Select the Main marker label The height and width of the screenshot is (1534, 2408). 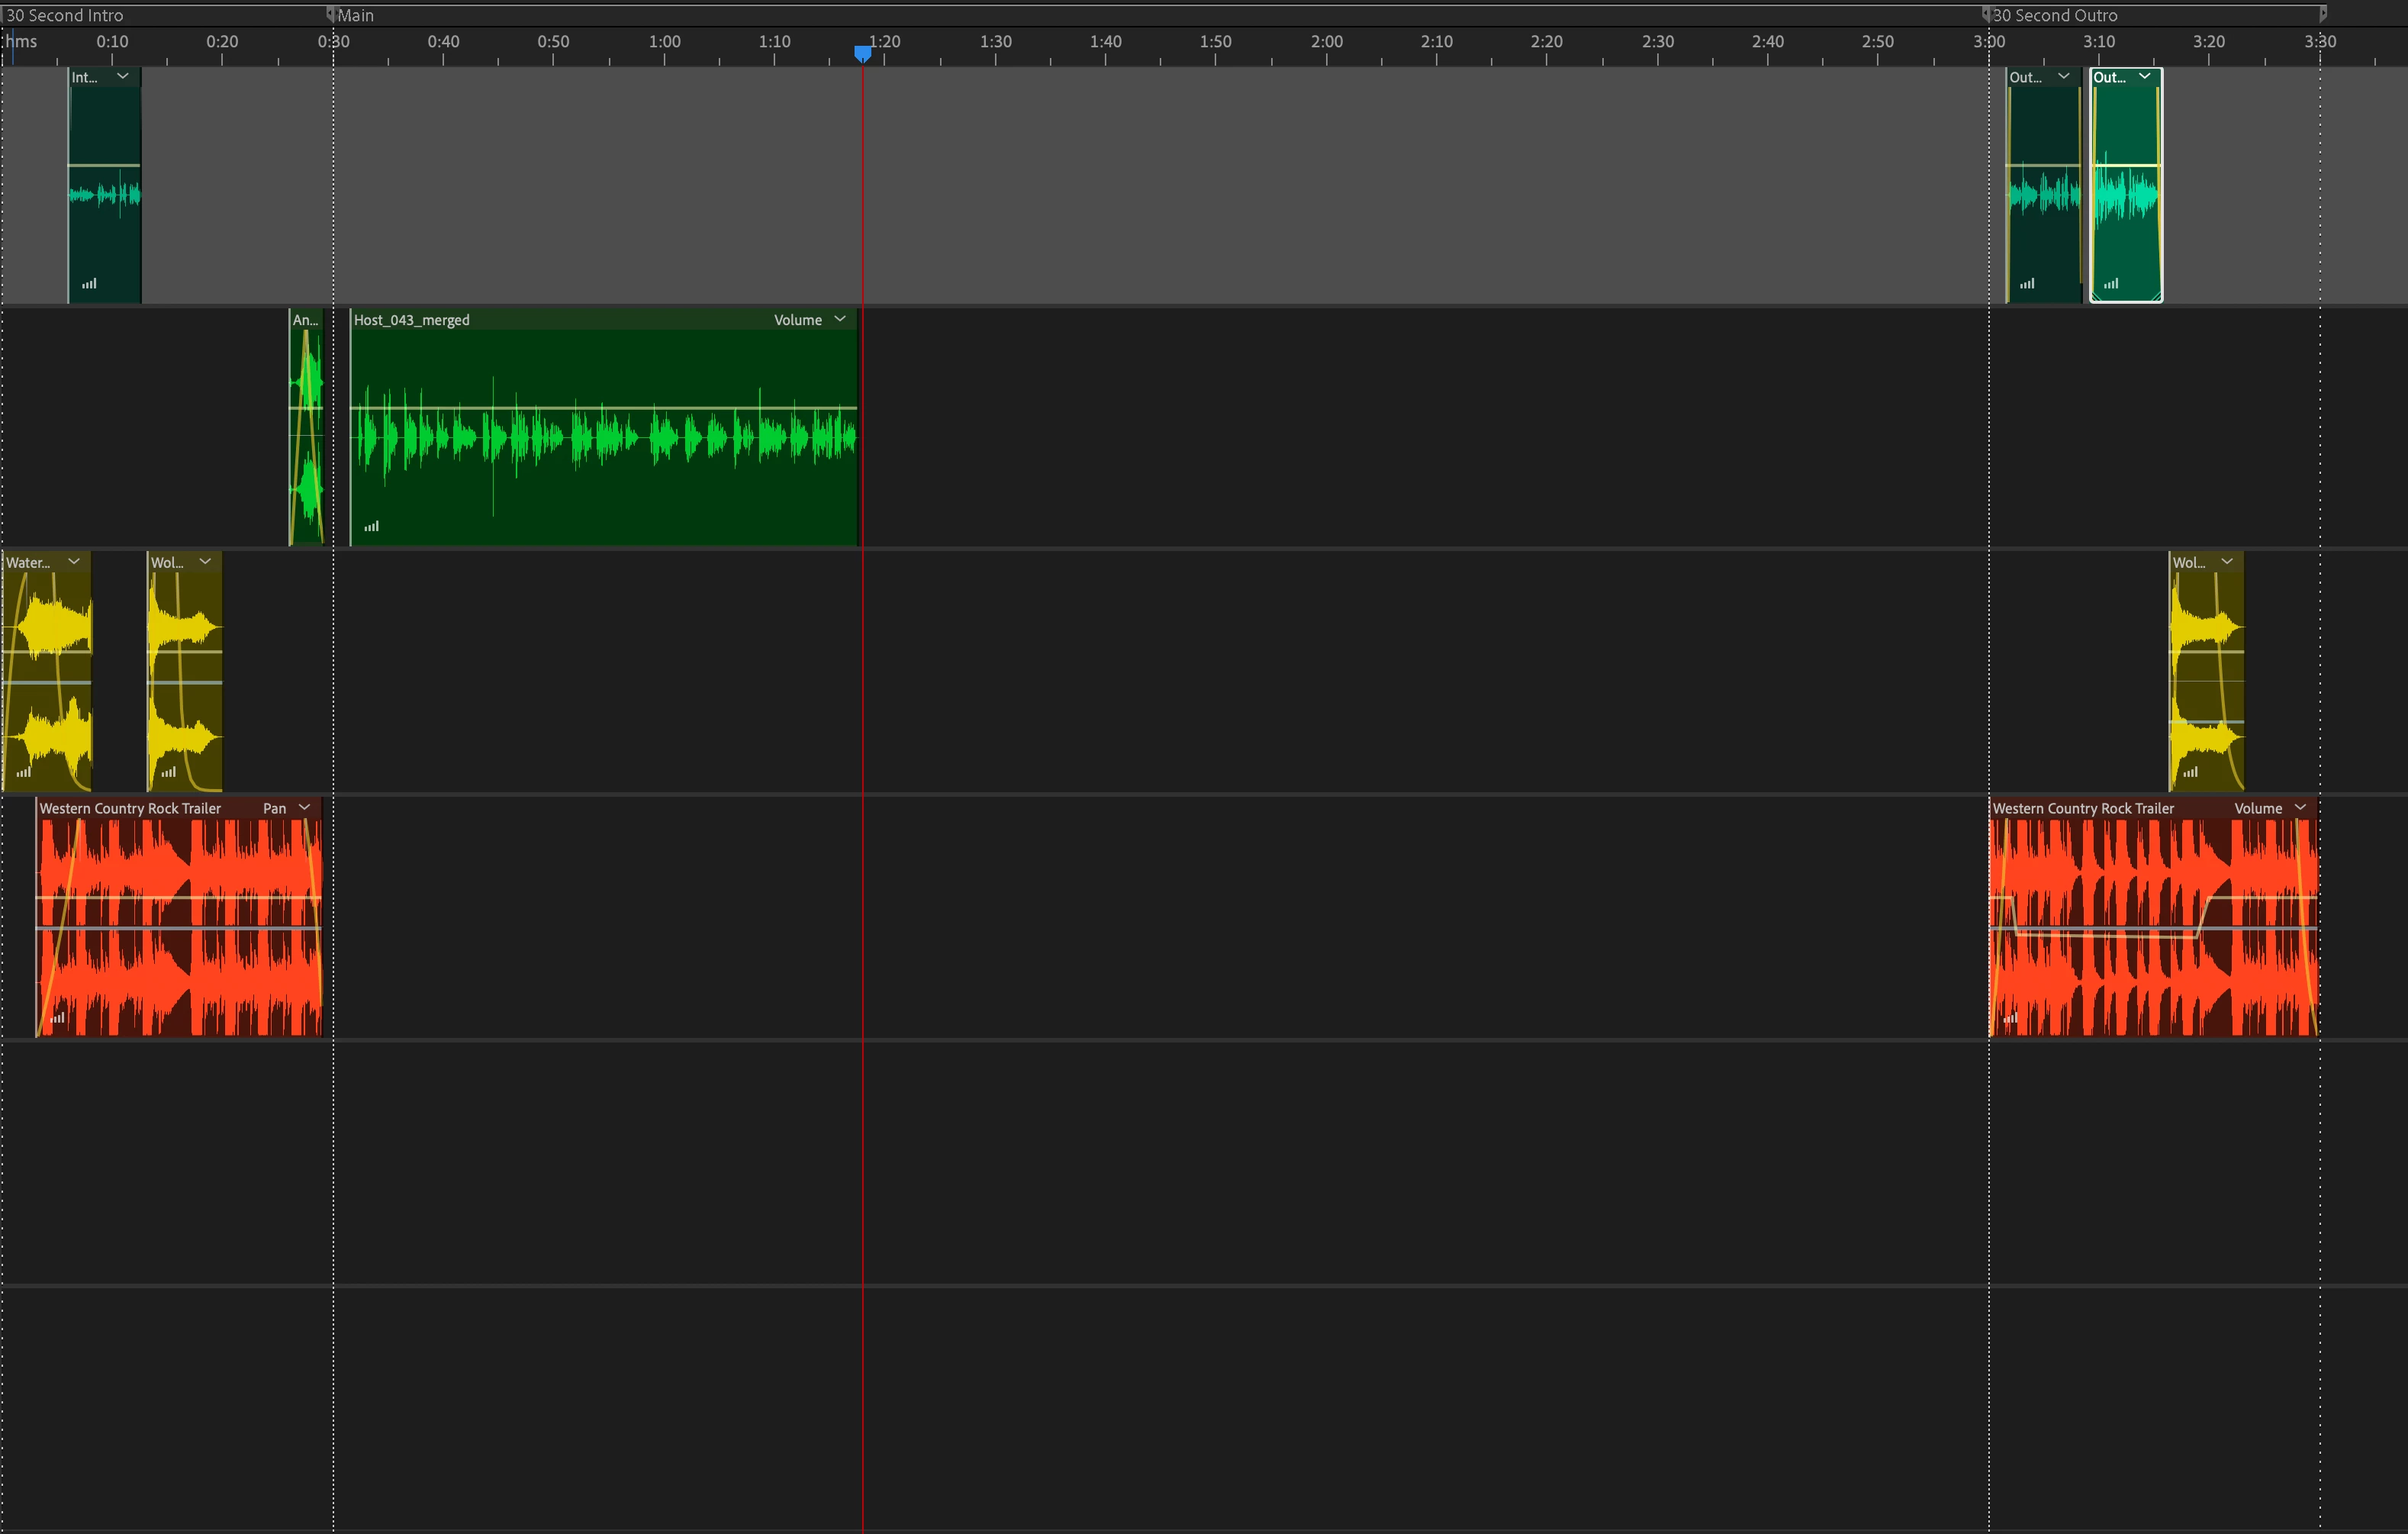coord(355,15)
